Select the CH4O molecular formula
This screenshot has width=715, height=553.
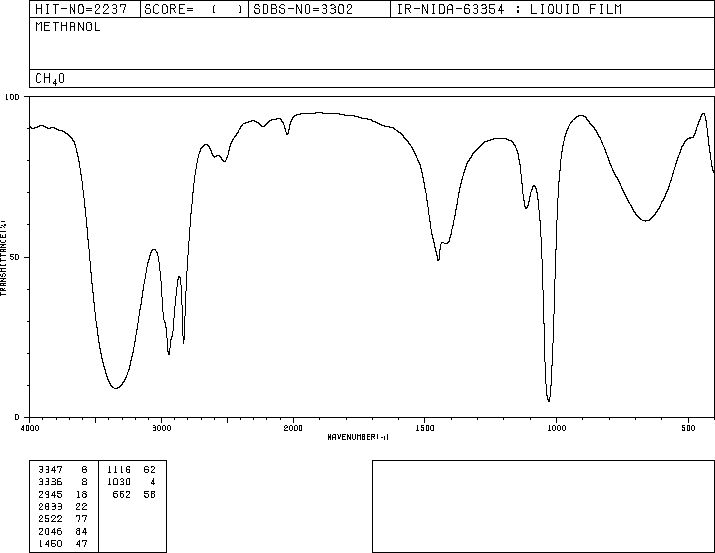point(50,78)
